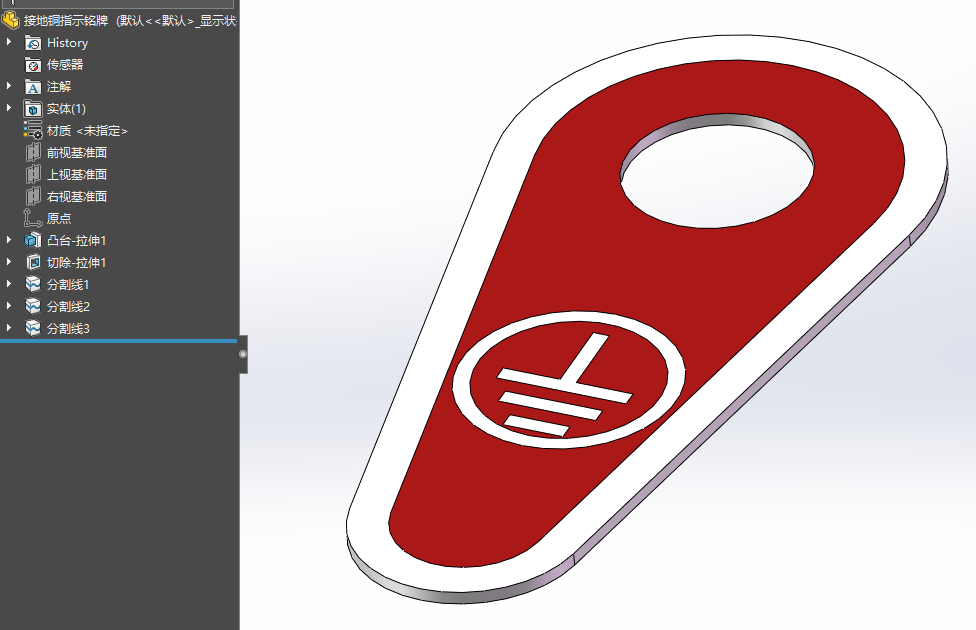Click the 切除-拉伸1 cut extrude icon

pos(33,262)
